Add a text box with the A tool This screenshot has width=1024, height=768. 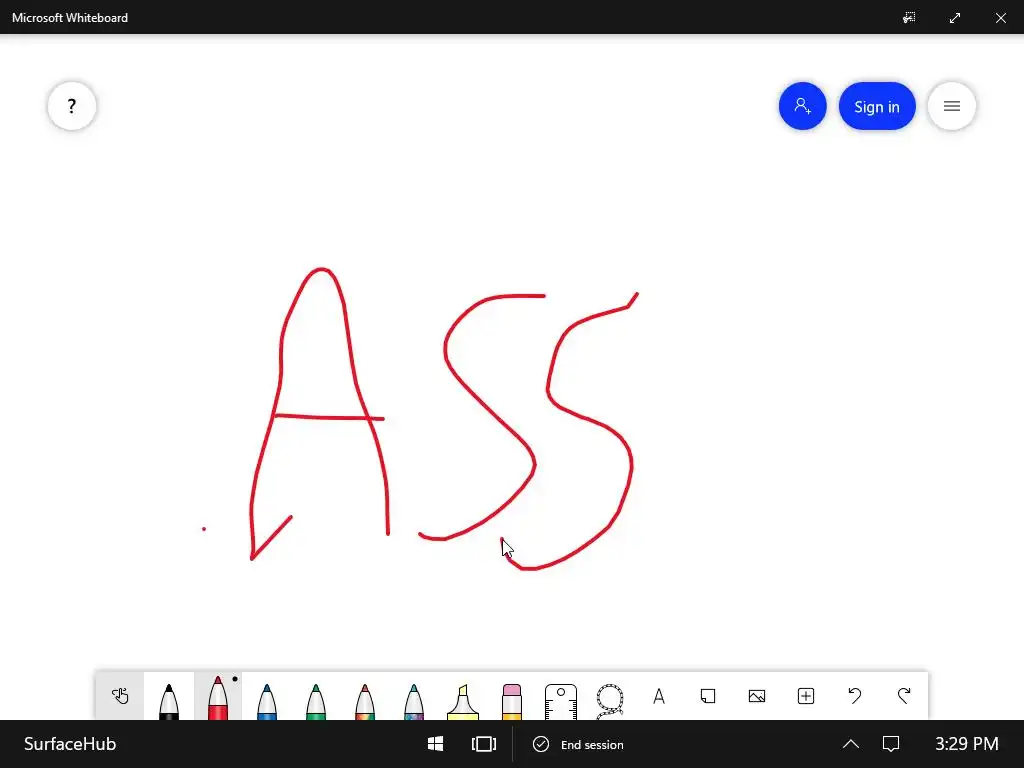point(659,696)
